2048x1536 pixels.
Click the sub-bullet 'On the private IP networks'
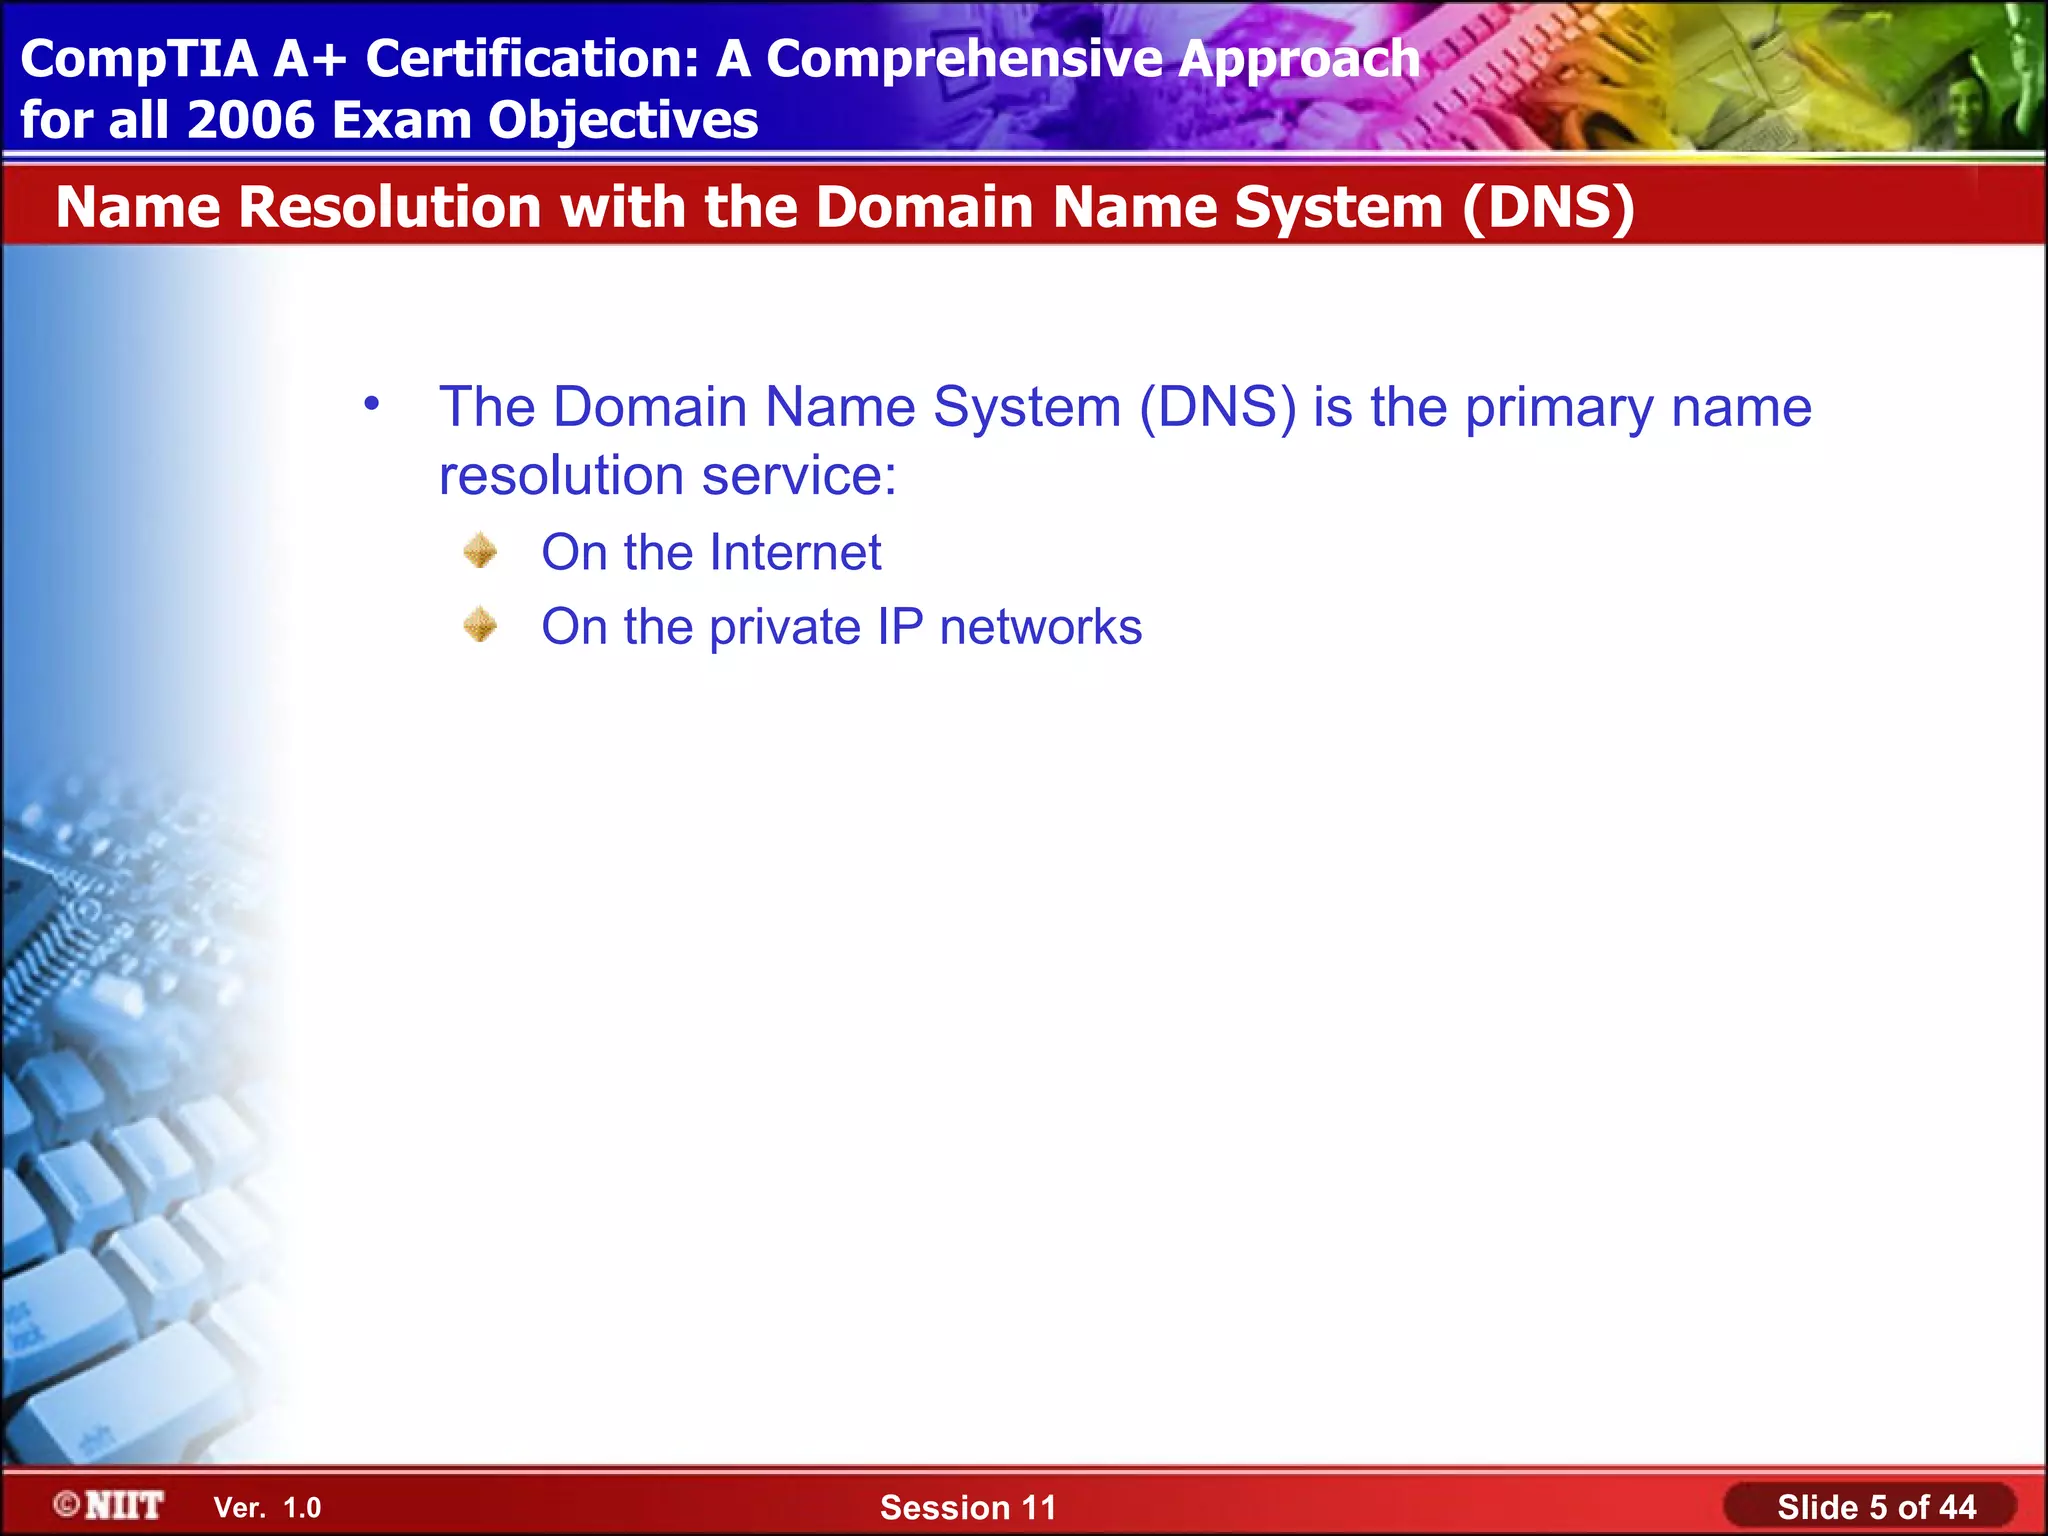(841, 628)
